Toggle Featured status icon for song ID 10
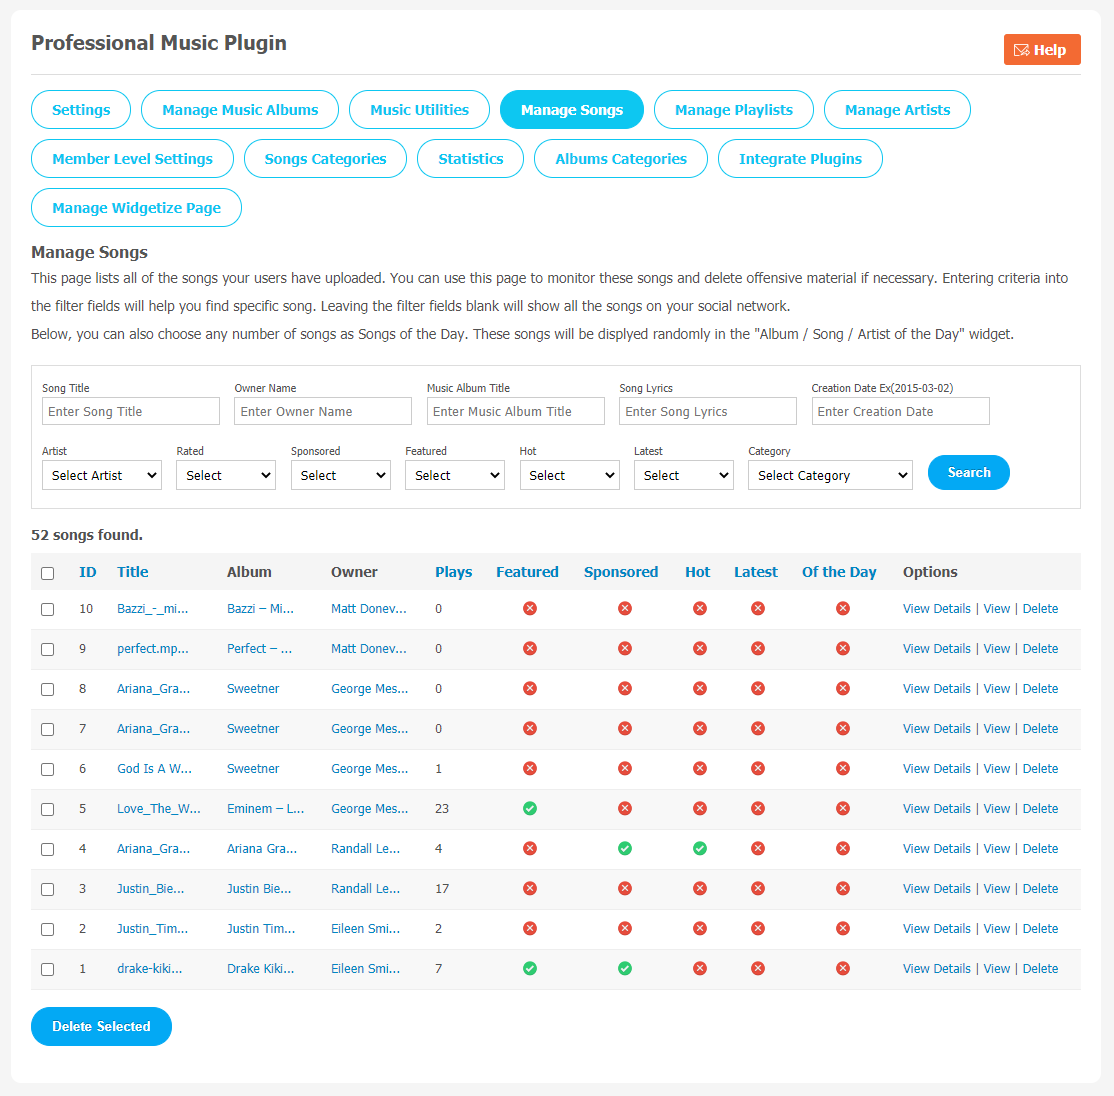 pos(529,608)
